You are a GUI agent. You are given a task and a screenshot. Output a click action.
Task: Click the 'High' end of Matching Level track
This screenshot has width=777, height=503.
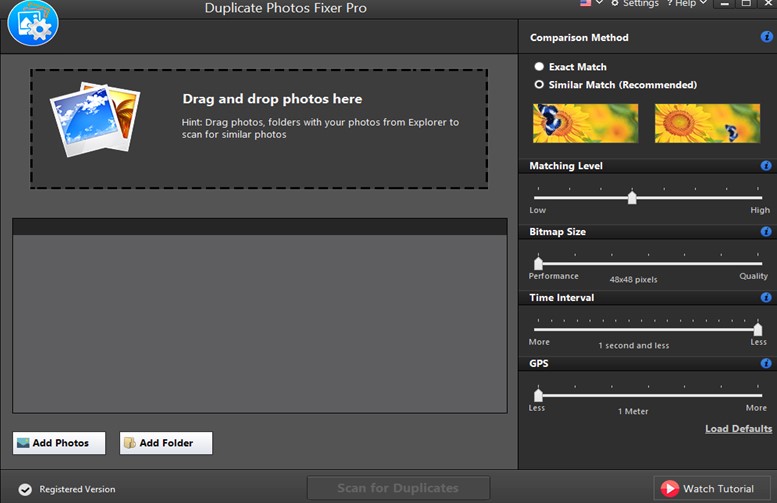760,210
